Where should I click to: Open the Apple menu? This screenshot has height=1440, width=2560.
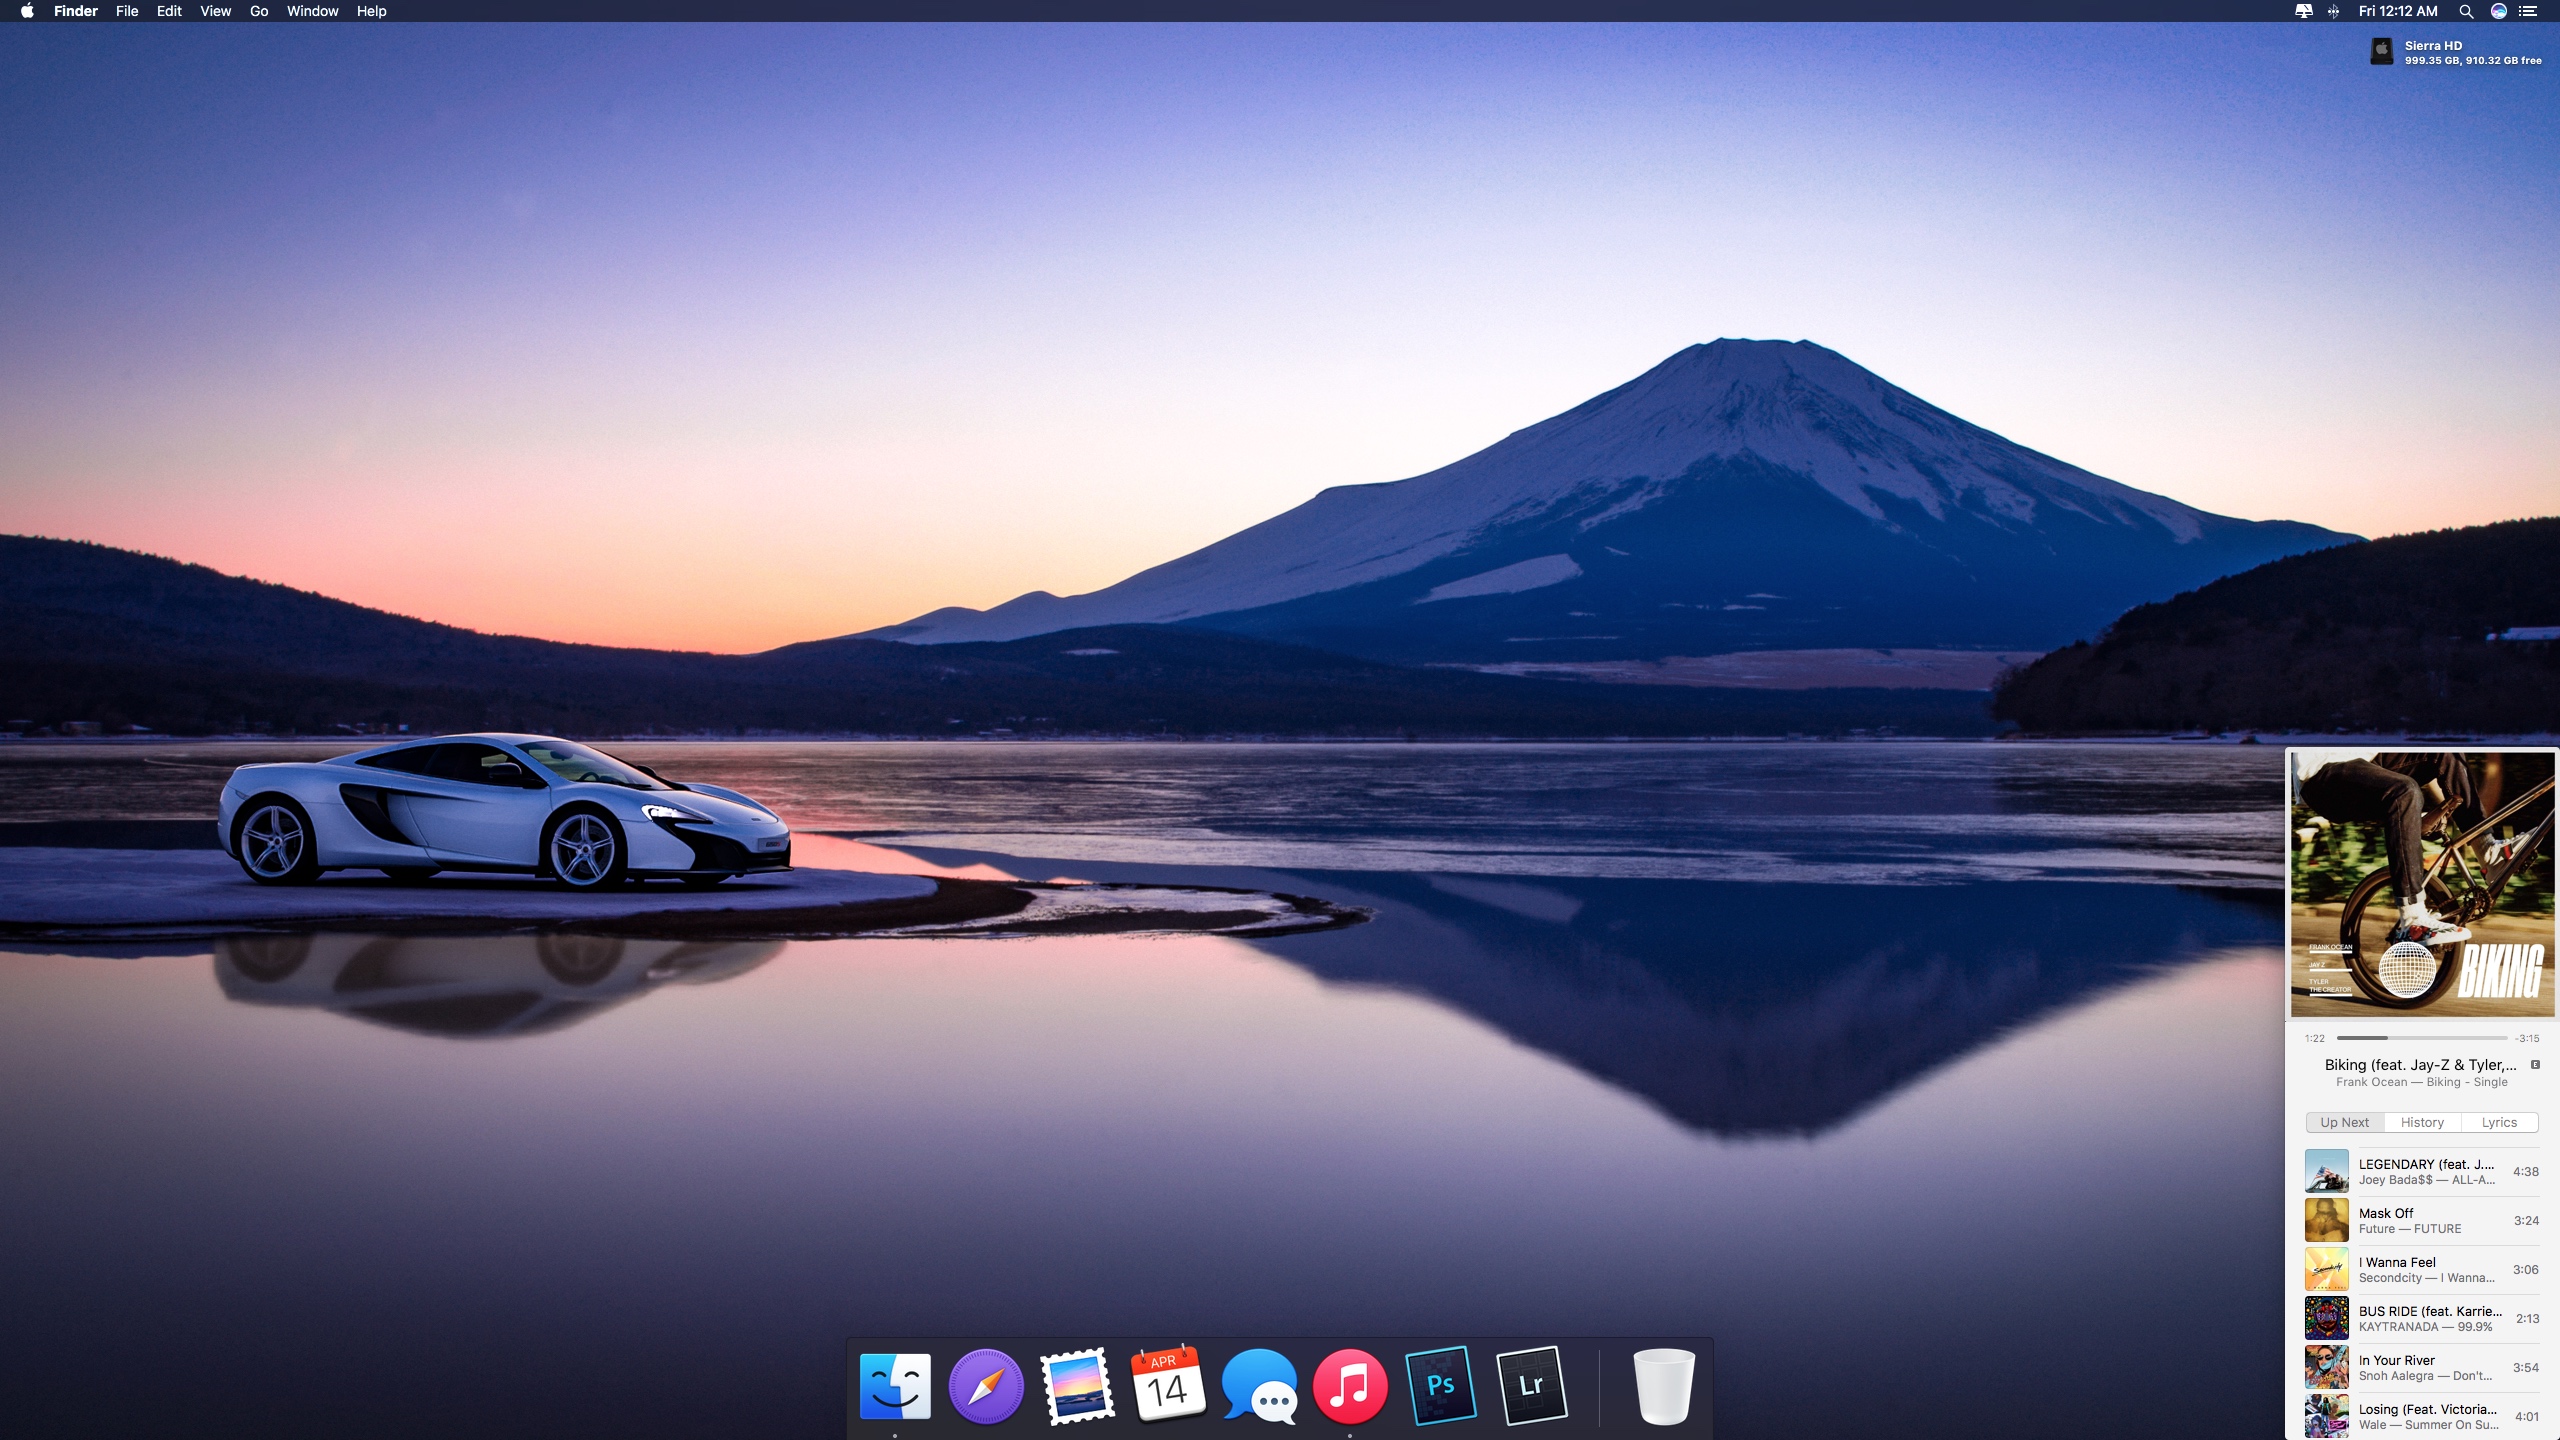tap(27, 11)
